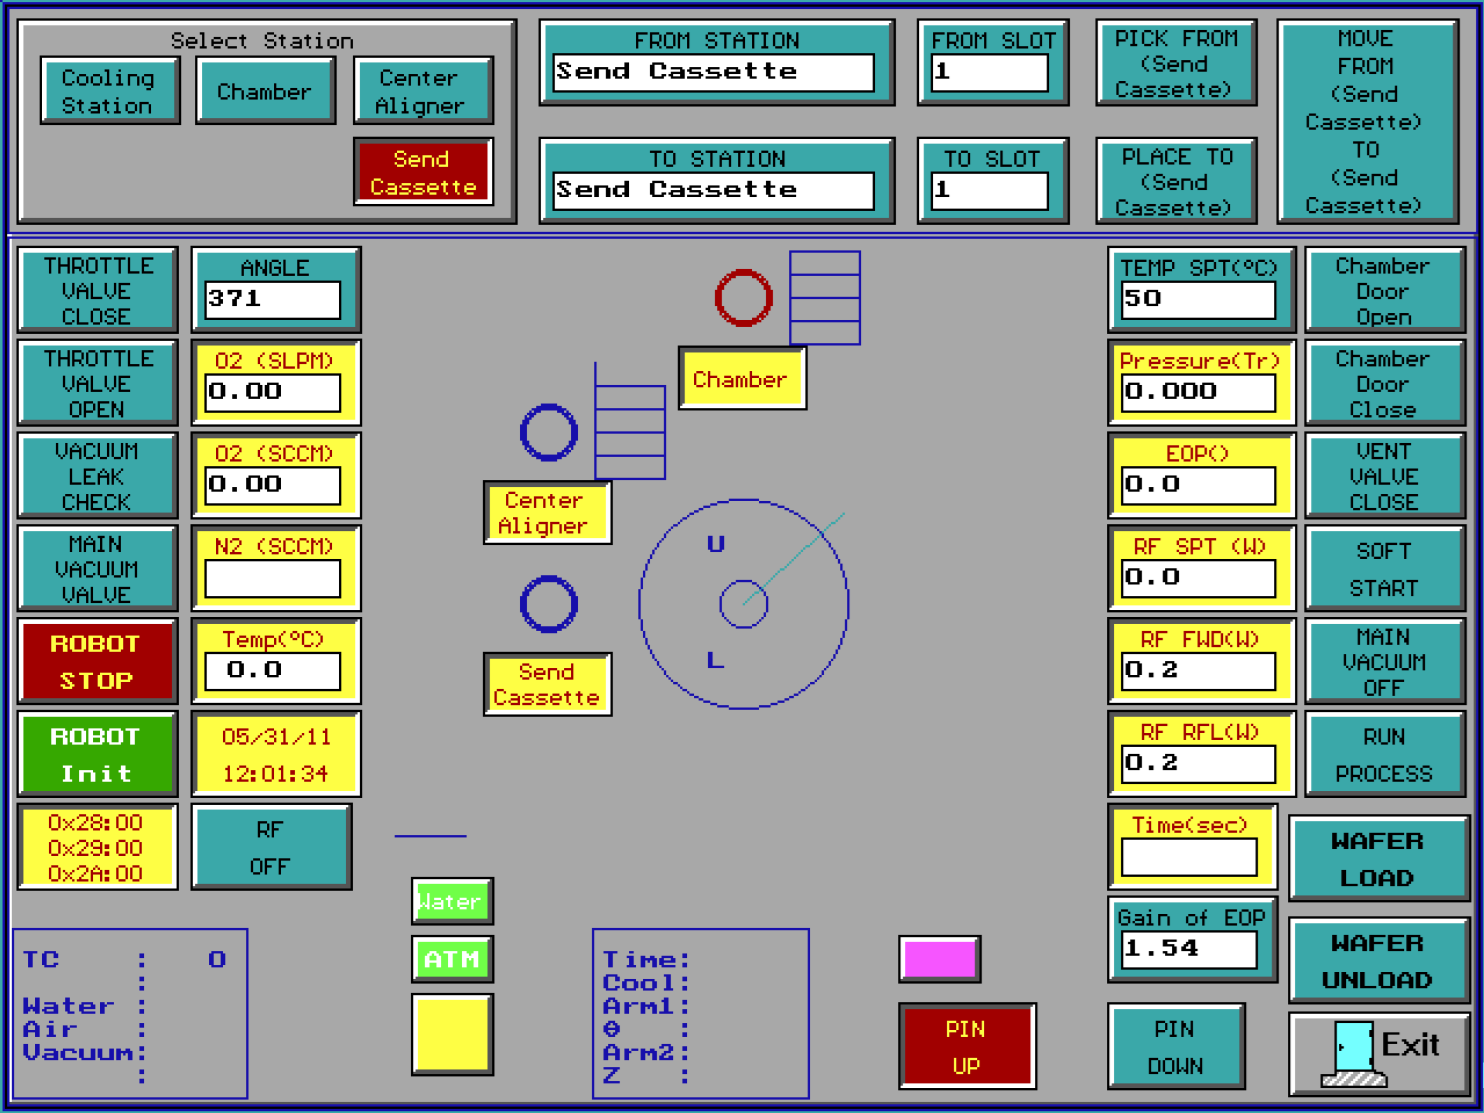Click the RF RFL(W) value field
The image size is (1484, 1113).
1198,764
